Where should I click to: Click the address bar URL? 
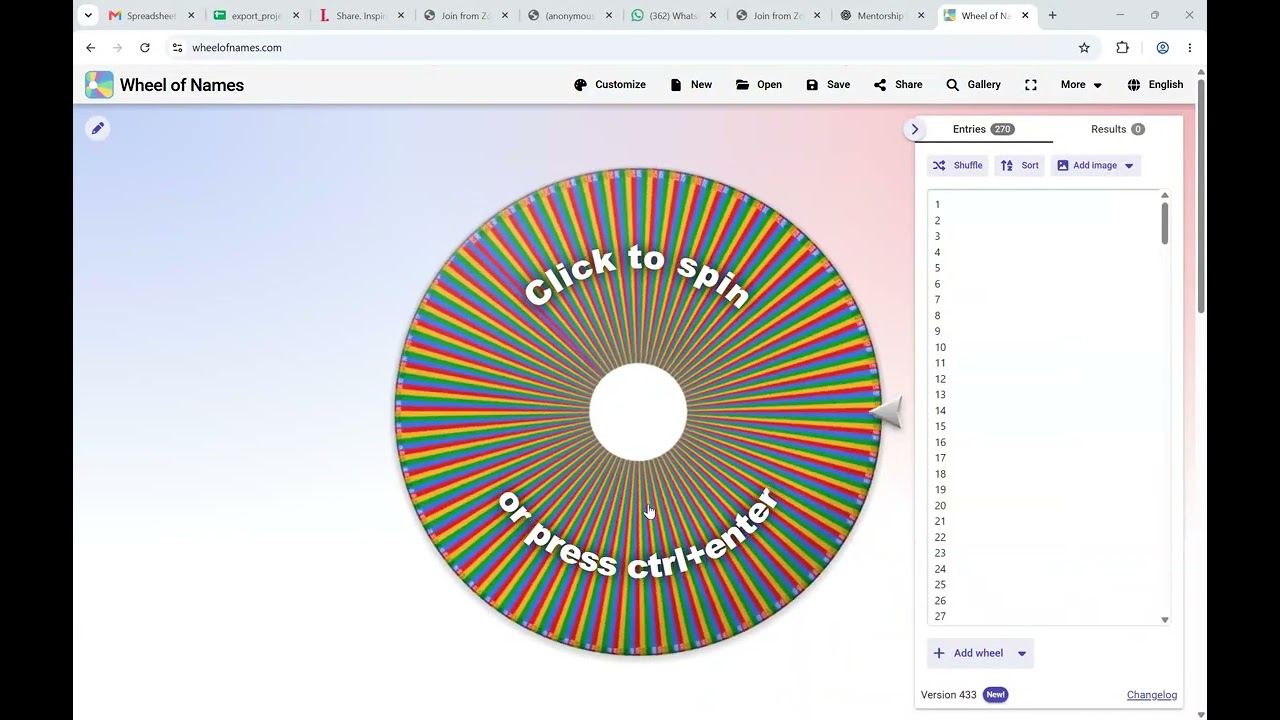[x=237, y=47]
